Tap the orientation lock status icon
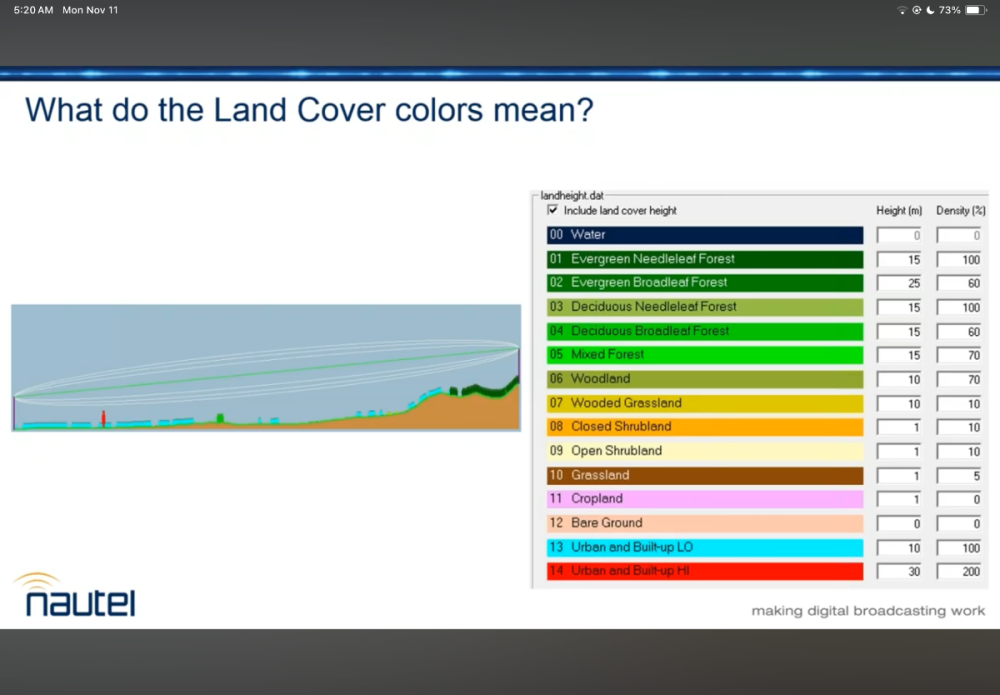This screenshot has height=695, width=1000. (x=916, y=10)
